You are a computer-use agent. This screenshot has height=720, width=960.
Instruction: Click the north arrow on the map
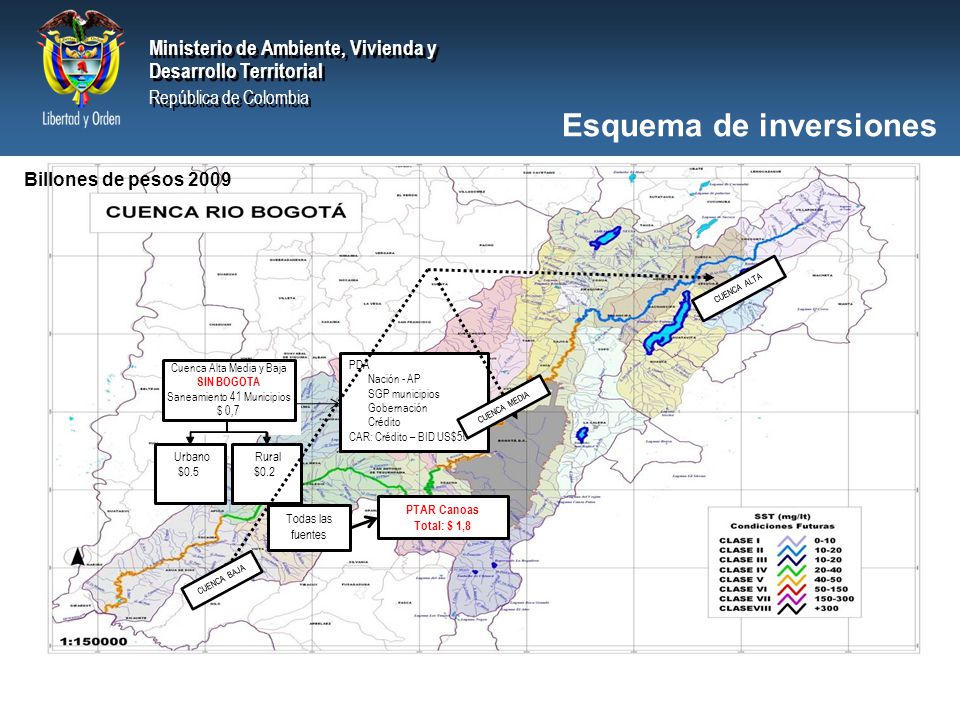click(x=78, y=557)
